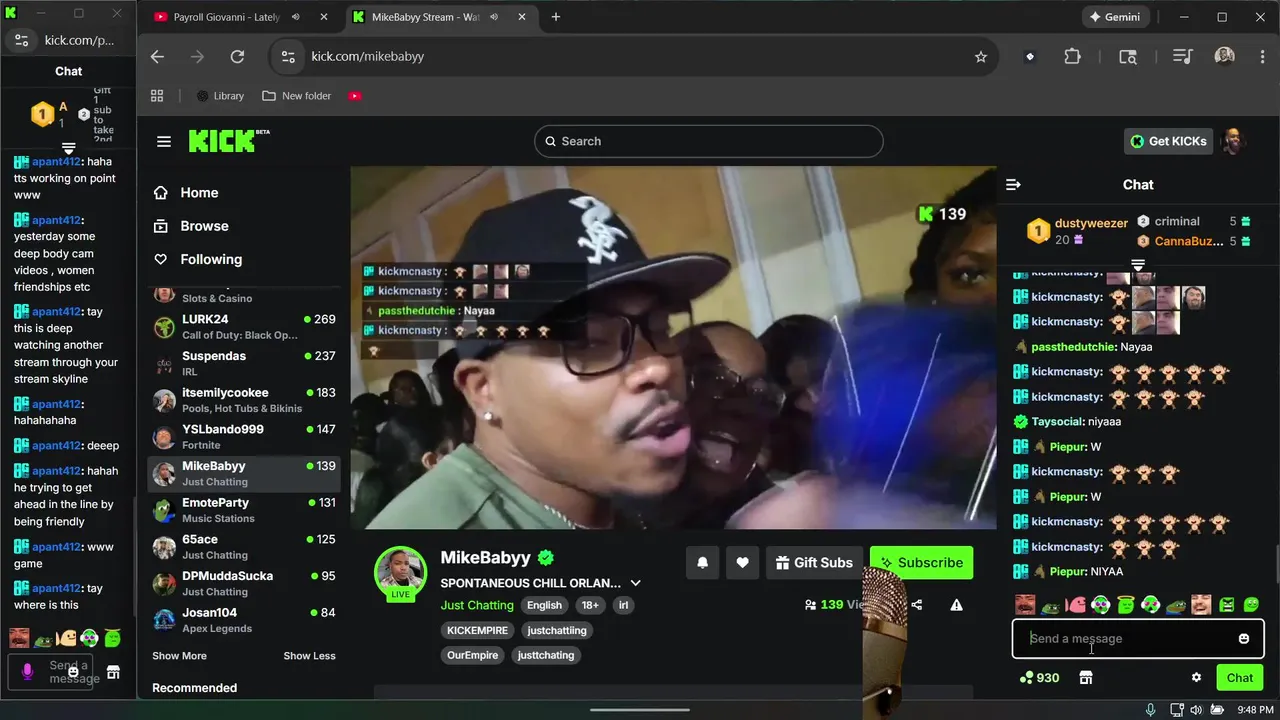Switch to the Payroll Giovanni tab
This screenshot has width=1280, height=720.
coord(240,17)
